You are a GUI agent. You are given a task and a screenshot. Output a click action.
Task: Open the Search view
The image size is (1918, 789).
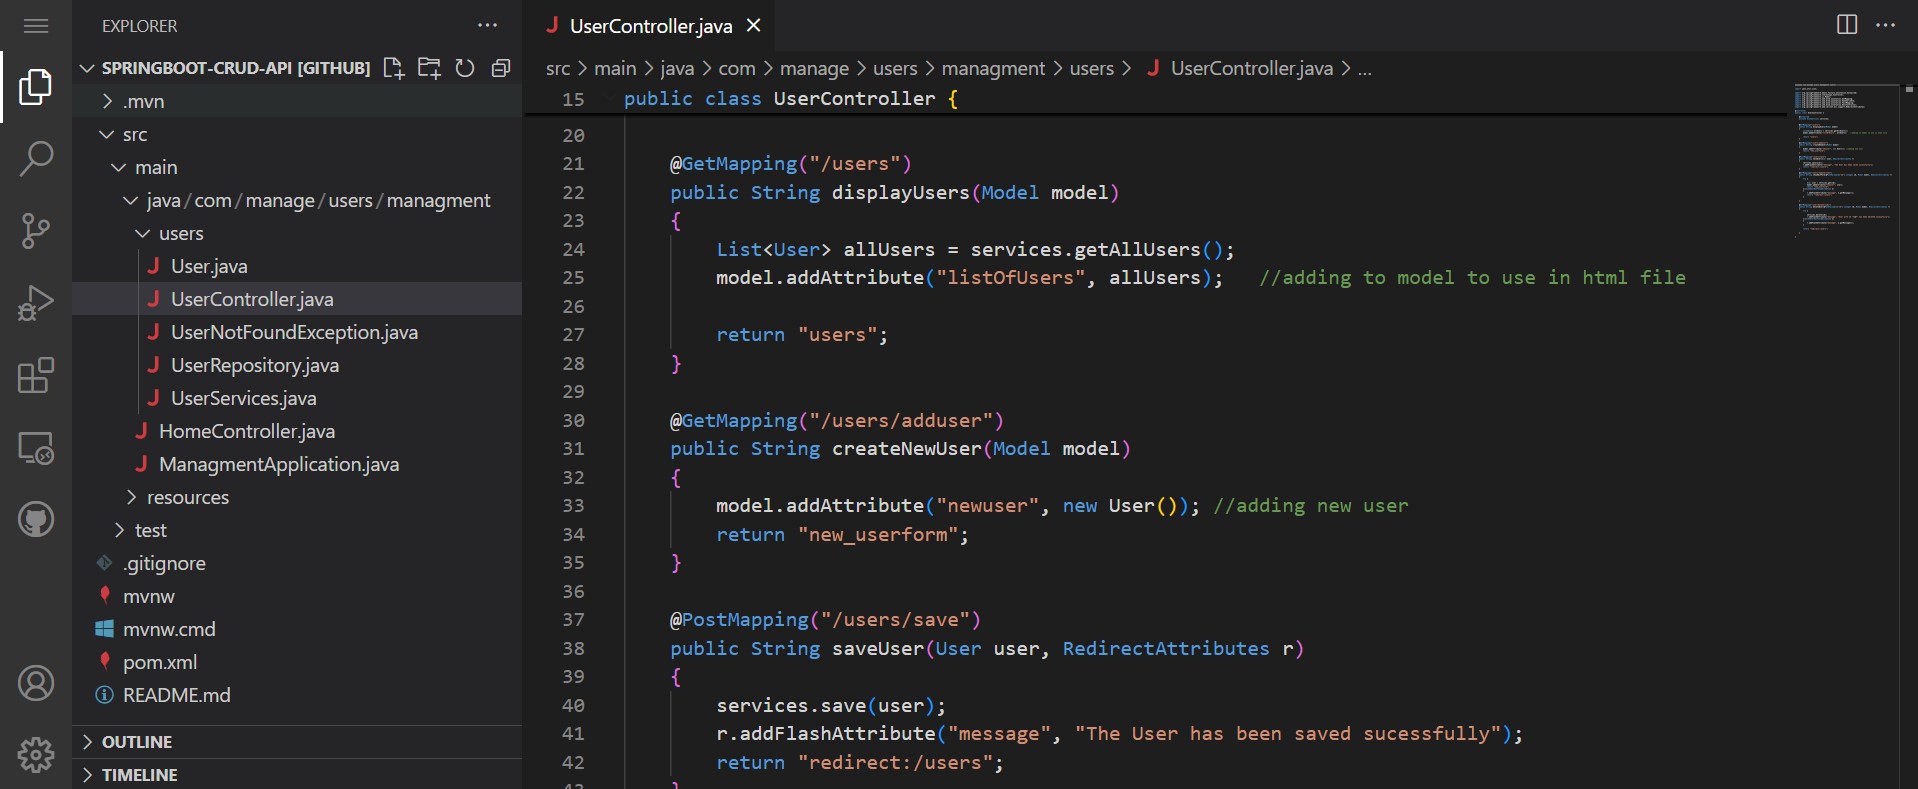click(x=36, y=159)
